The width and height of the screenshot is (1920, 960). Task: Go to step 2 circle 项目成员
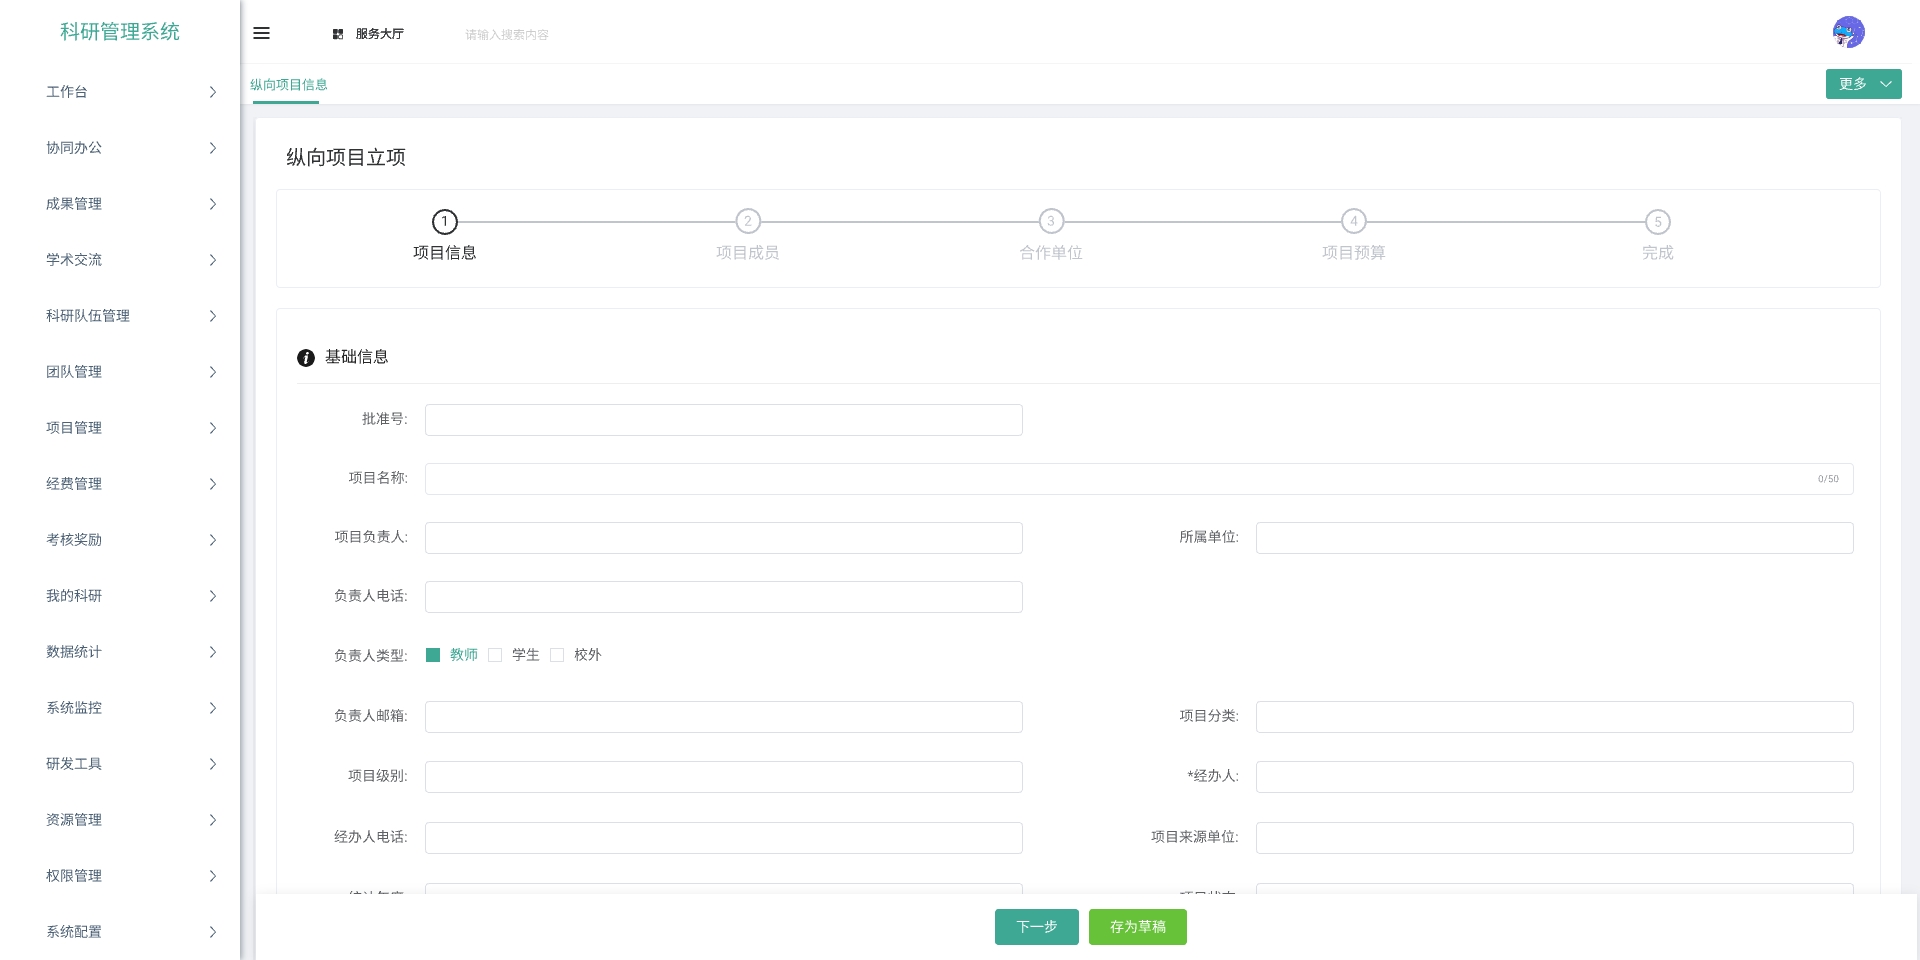pyautogui.click(x=748, y=221)
